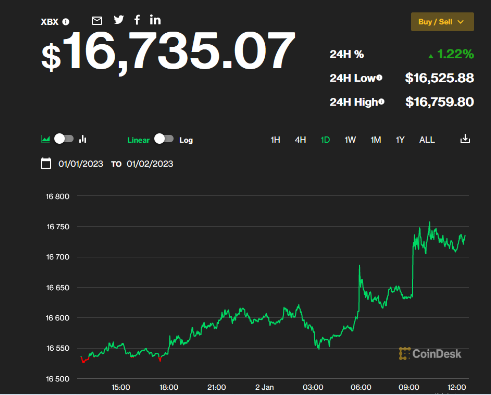This screenshot has height=395, width=491.
Task: Click the 24H % label
Action: pyautogui.click(x=347, y=54)
